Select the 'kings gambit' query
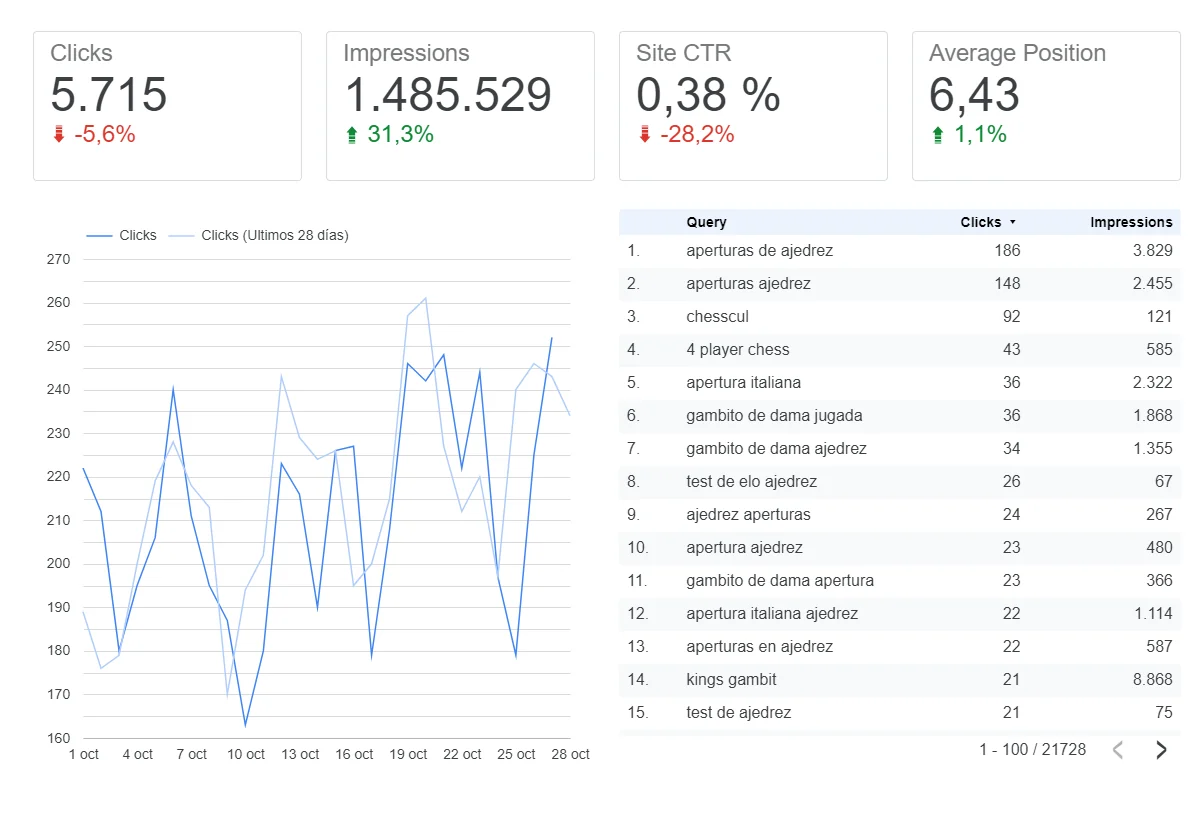The height and width of the screenshot is (830, 1200). coord(731,680)
